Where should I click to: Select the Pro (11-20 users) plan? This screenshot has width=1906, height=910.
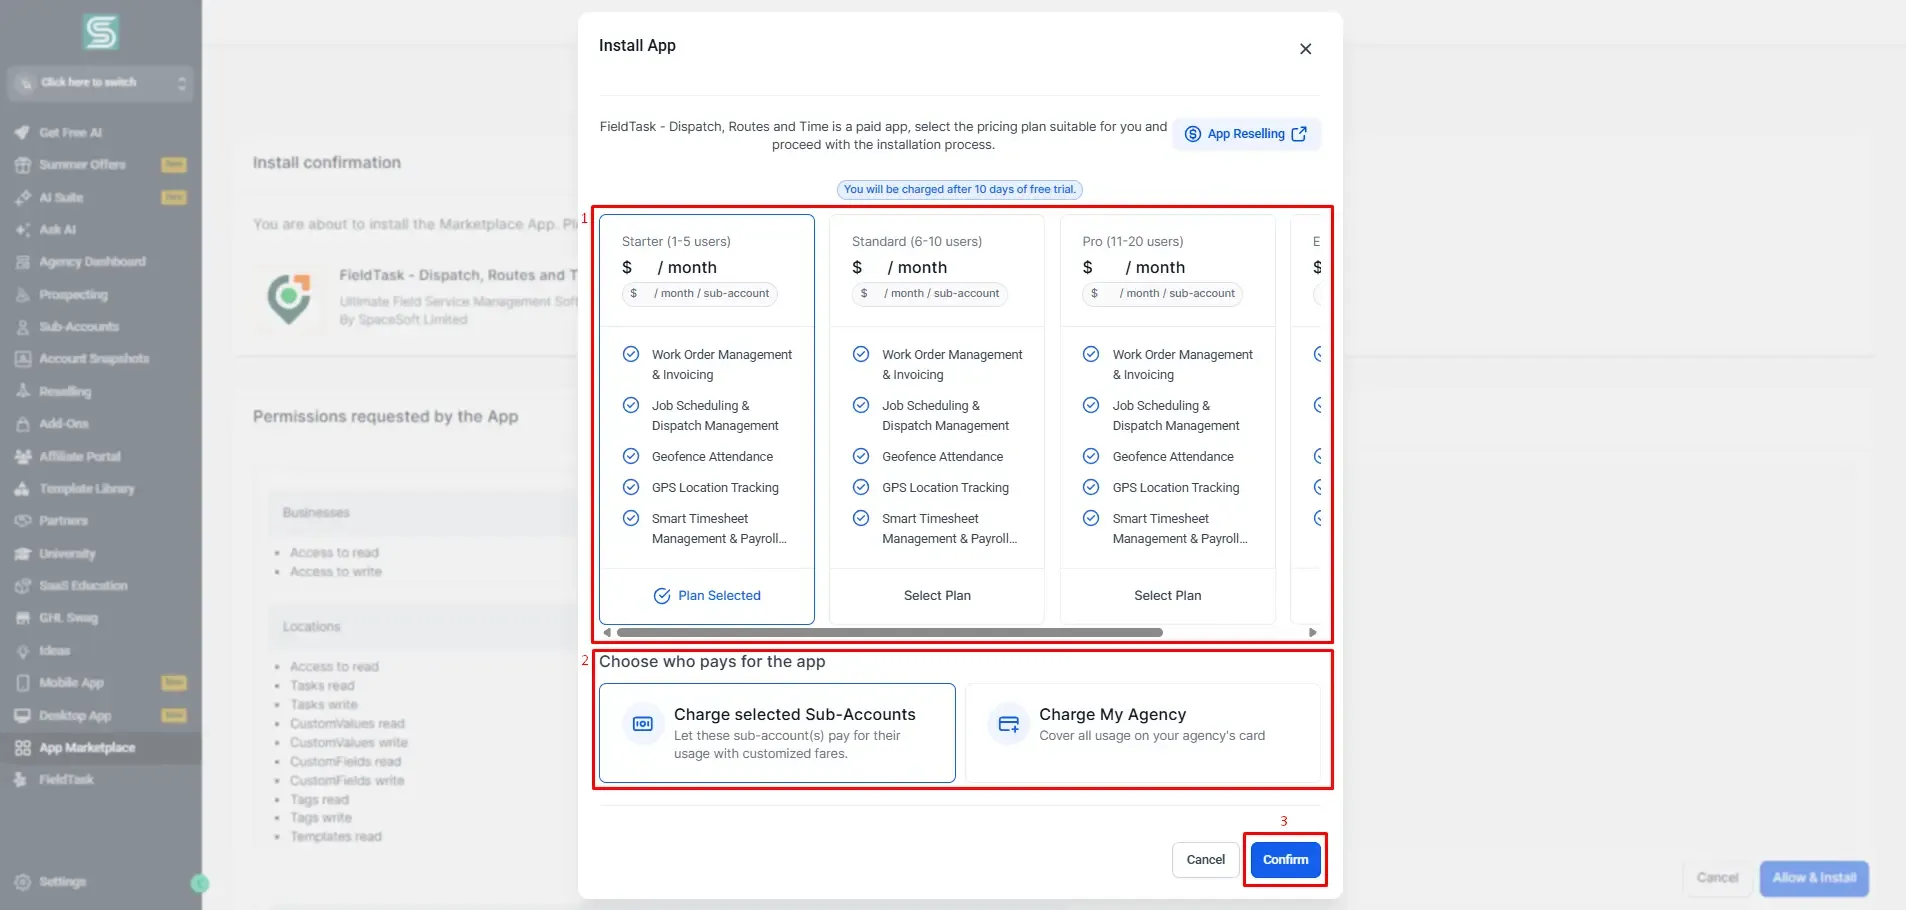1167,596
